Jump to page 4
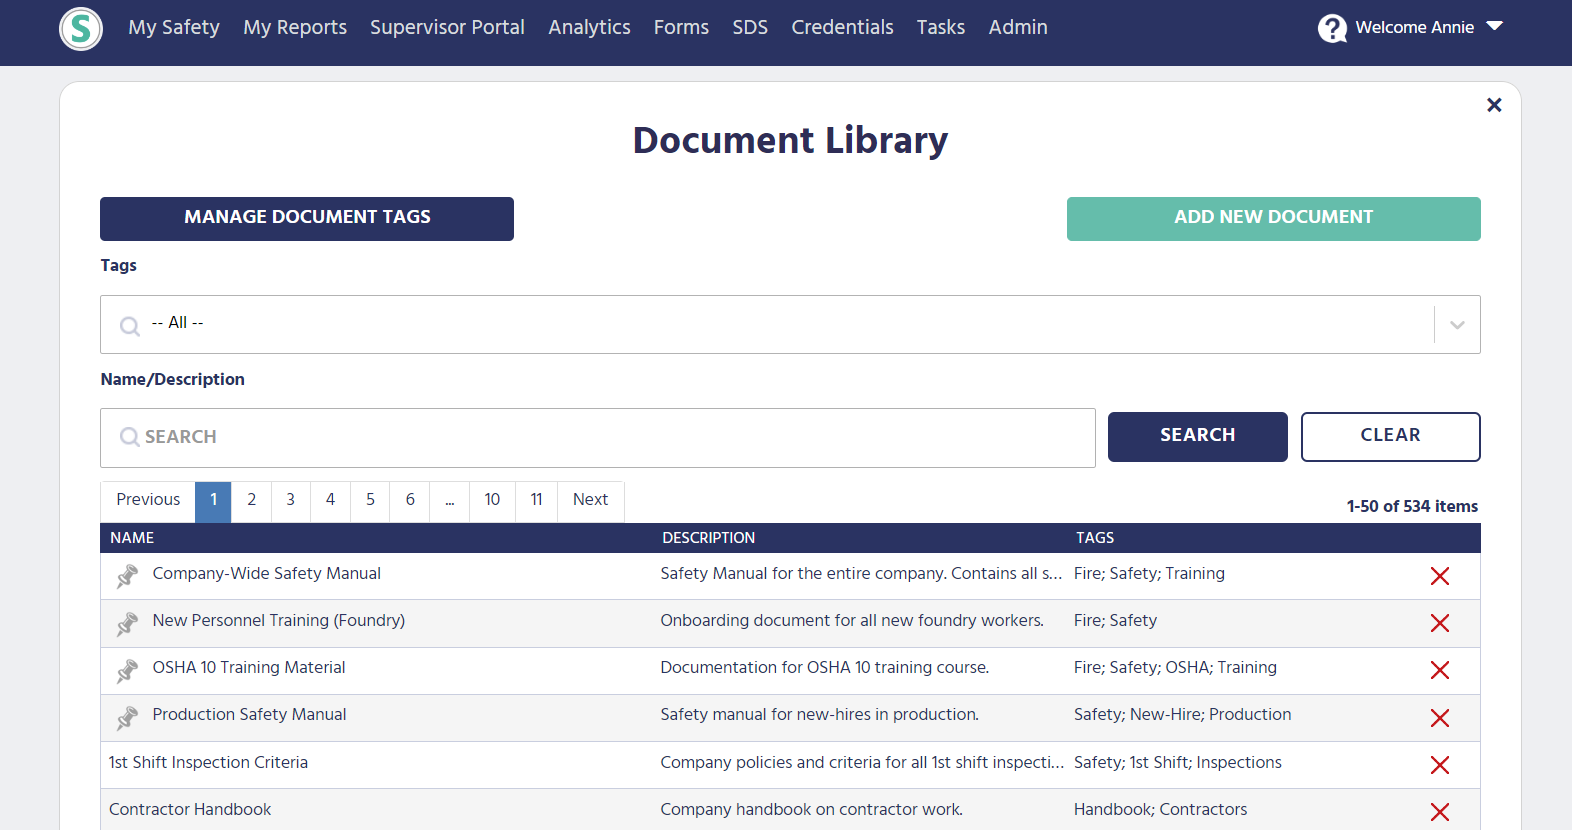 point(330,501)
